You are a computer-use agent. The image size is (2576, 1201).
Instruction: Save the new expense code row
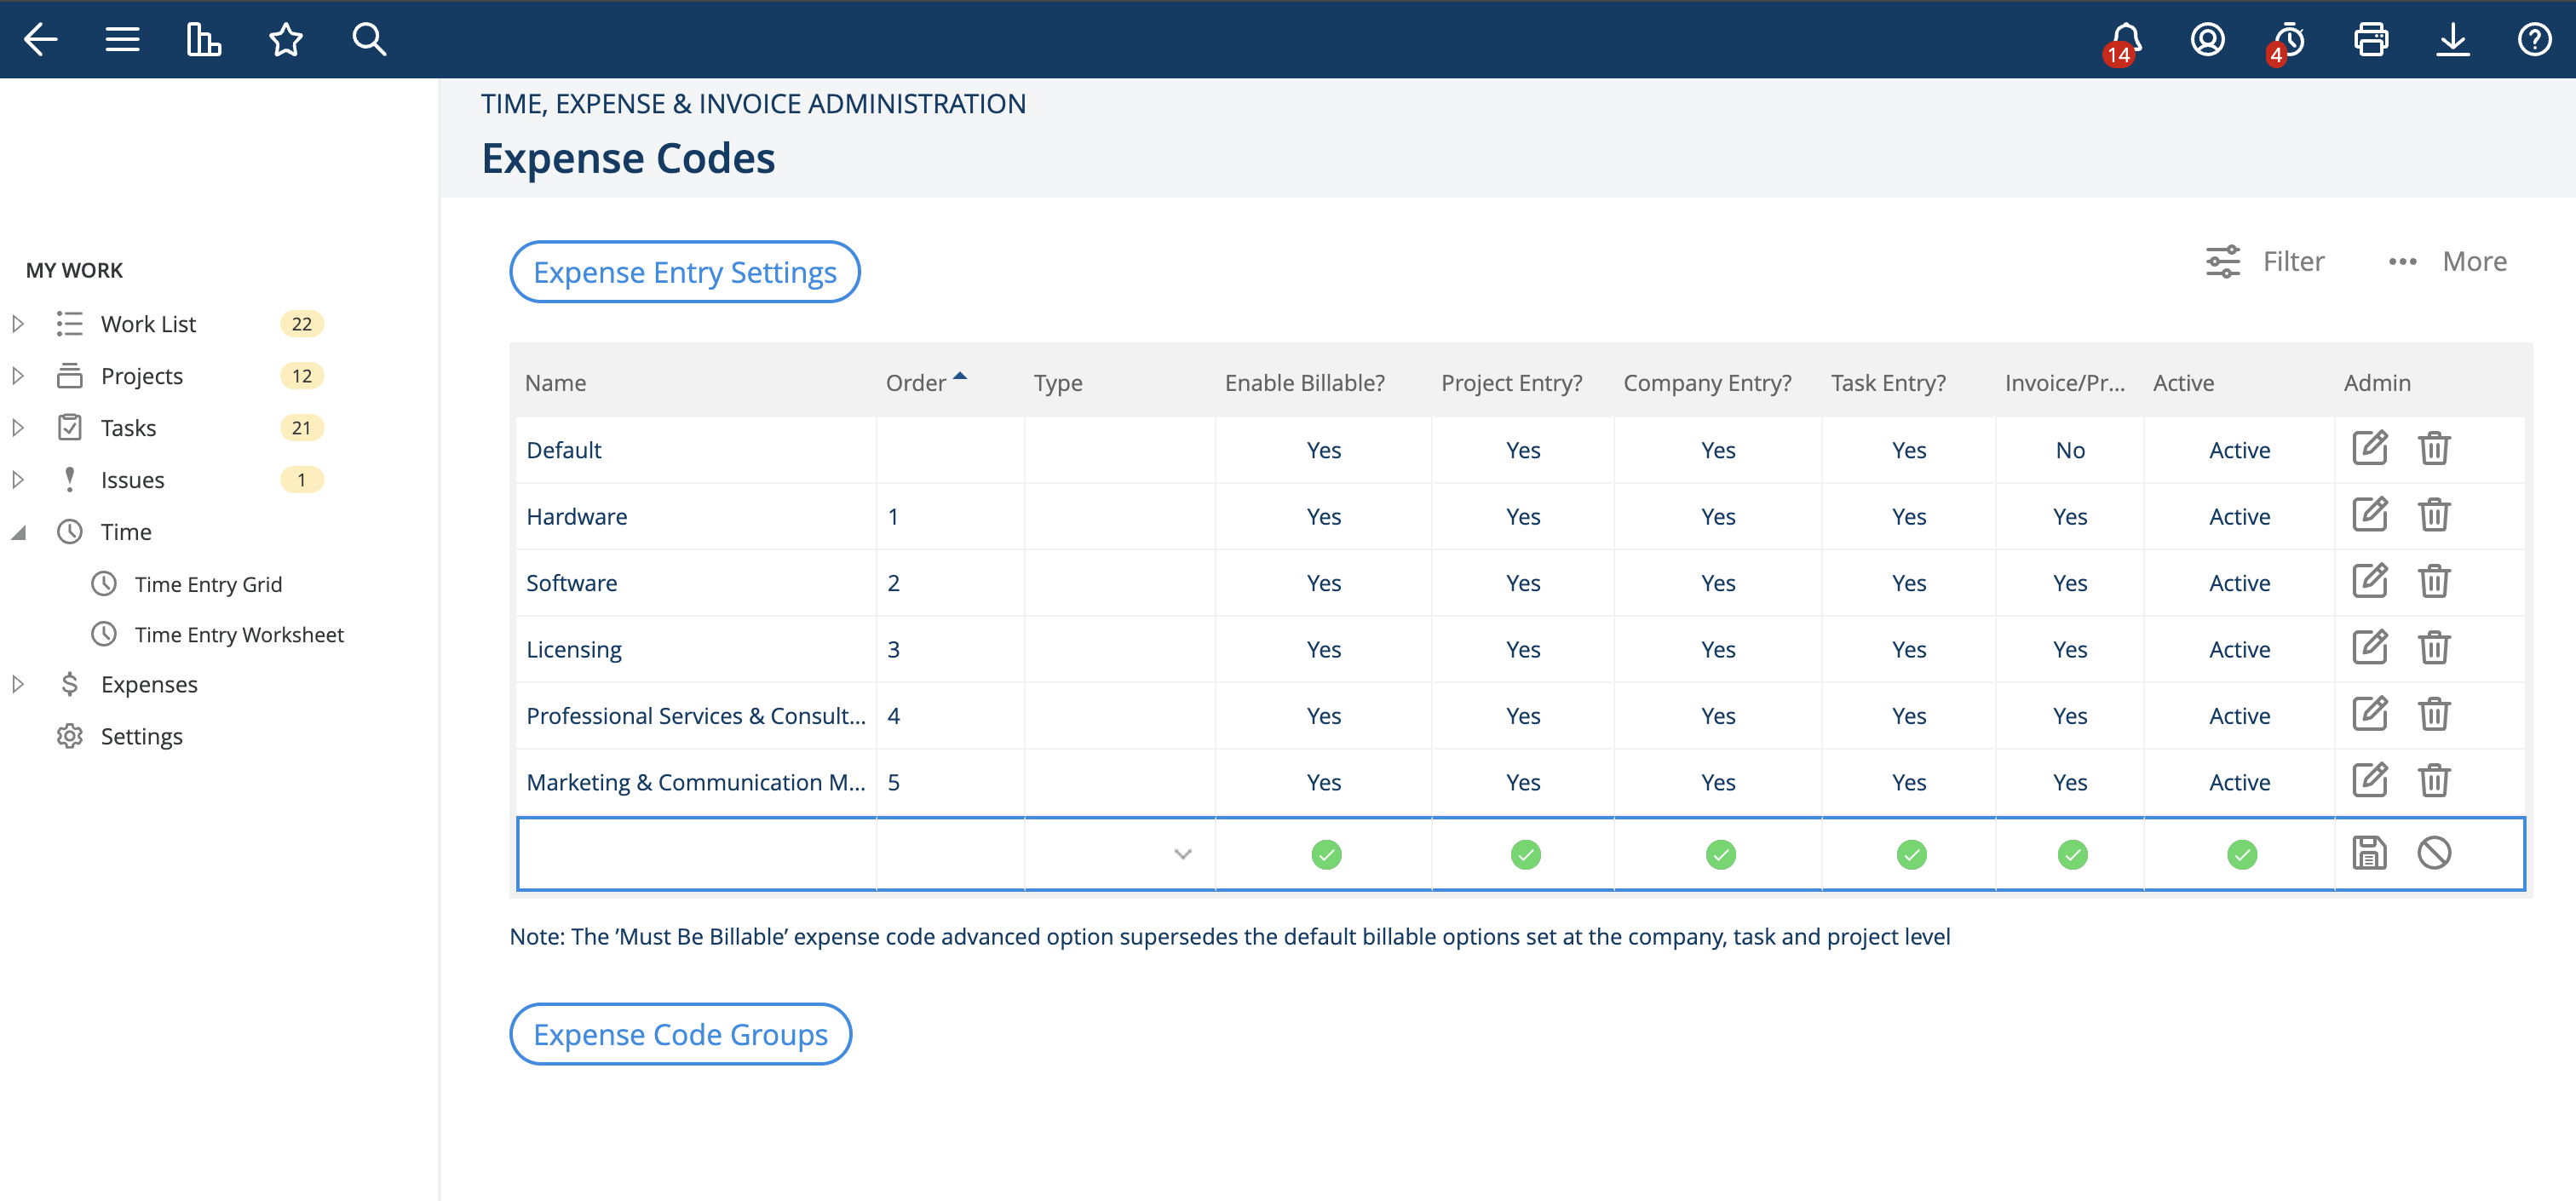tap(2371, 853)
